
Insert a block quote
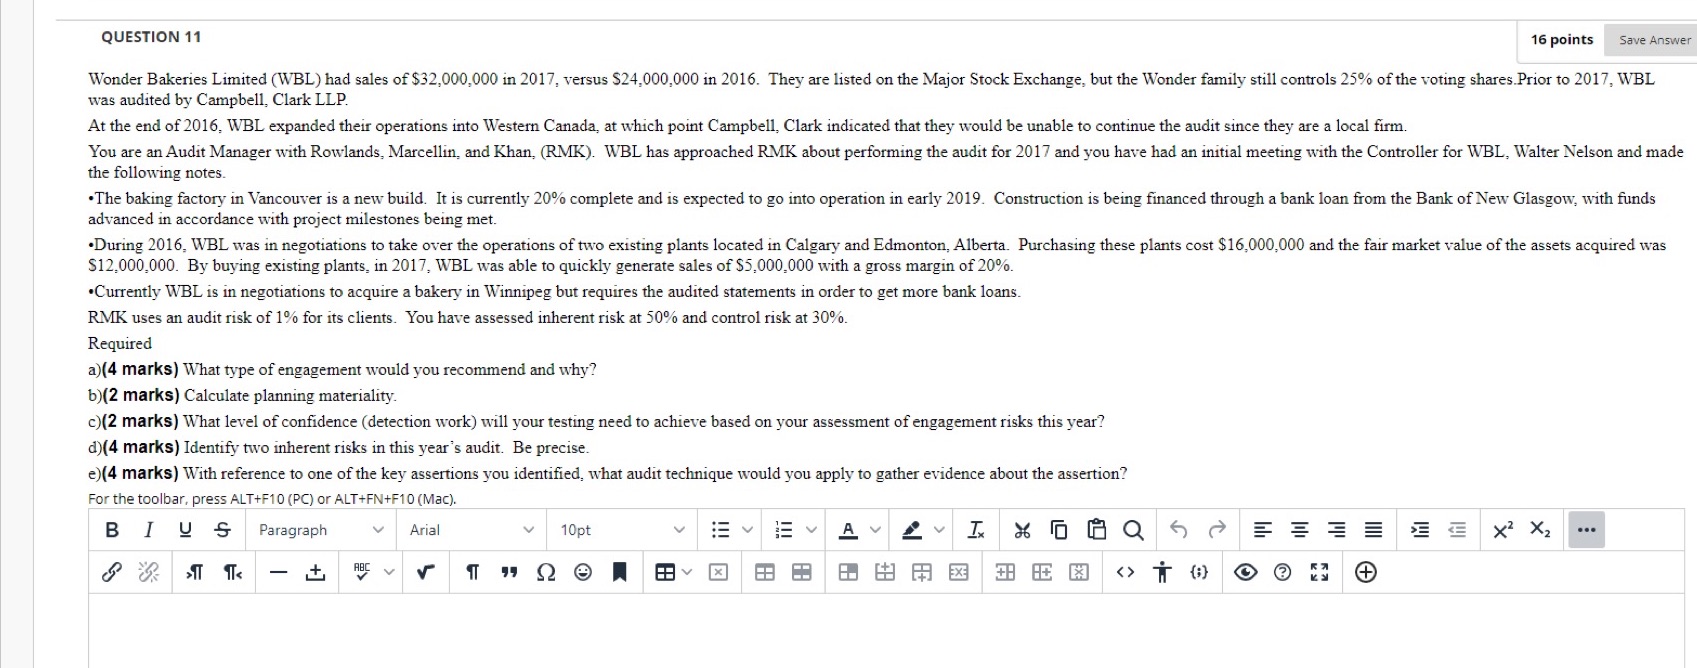point(509,572)
